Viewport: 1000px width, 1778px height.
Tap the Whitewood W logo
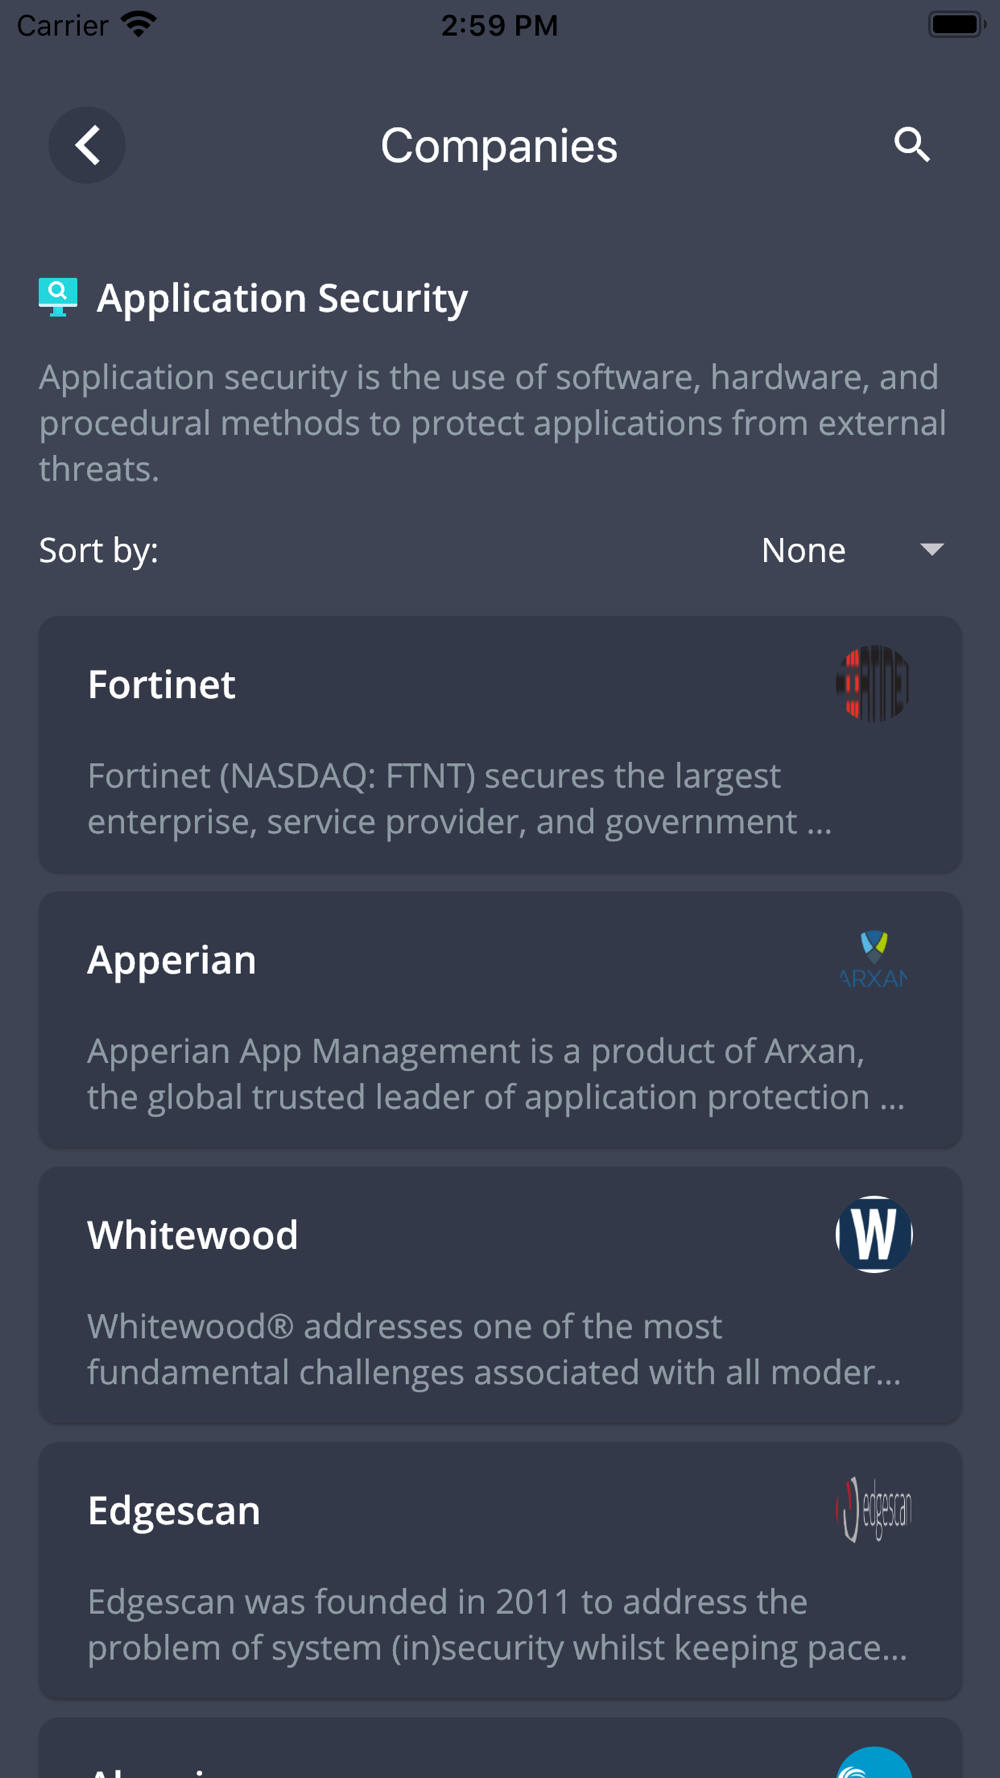coord(873,1234)
